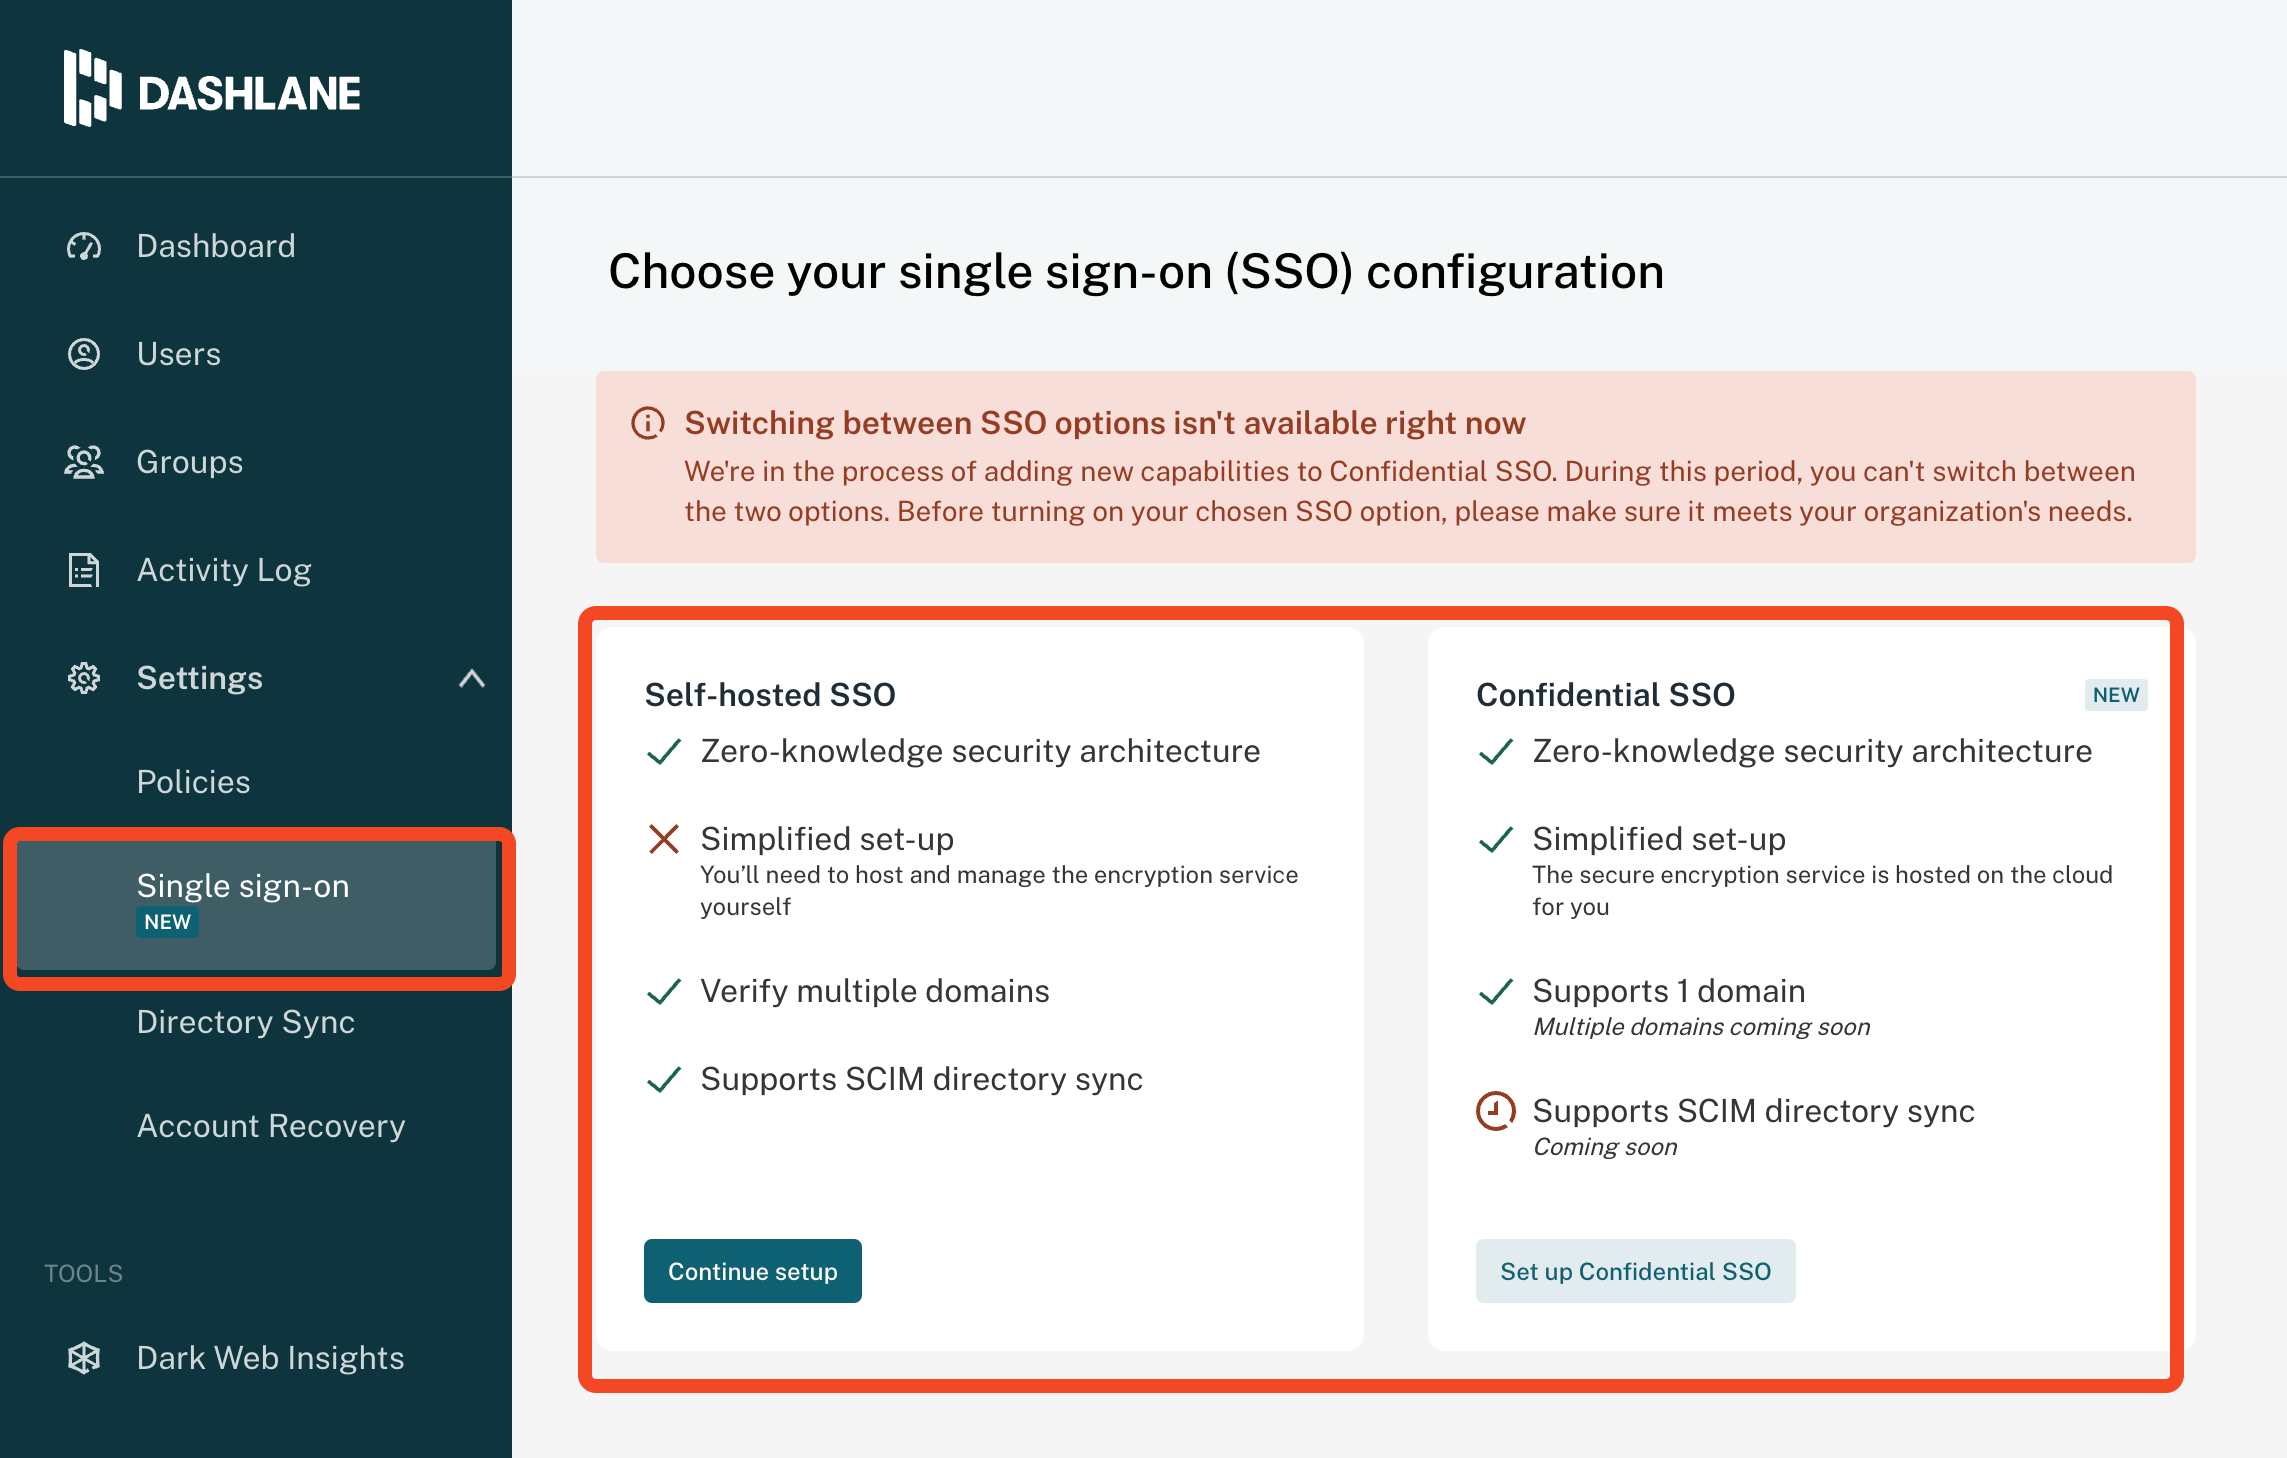Go to Directory Sync settings
The width and height of the screenshot is (2287, 1458).
pyautogui.click(x=246, y=1022)
